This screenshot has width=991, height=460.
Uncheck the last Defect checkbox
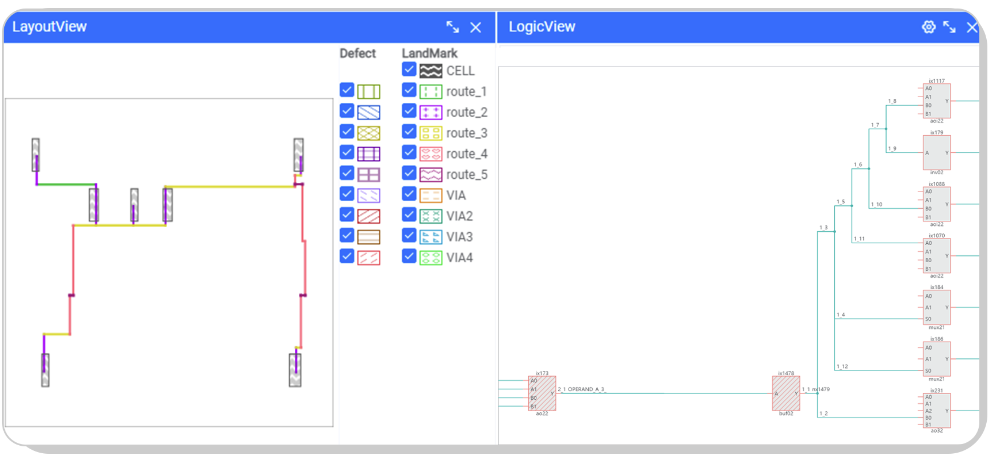(x=347, y=256)
